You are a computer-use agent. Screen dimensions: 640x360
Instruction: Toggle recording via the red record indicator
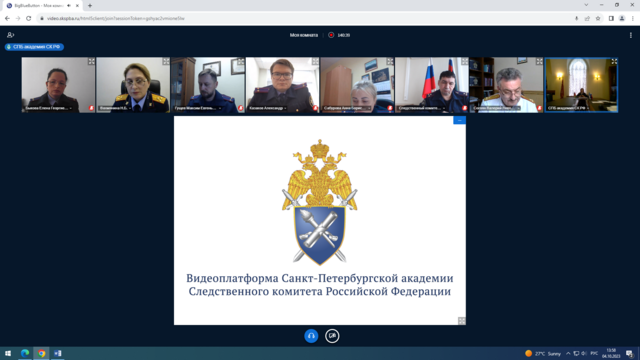[331, 35]
